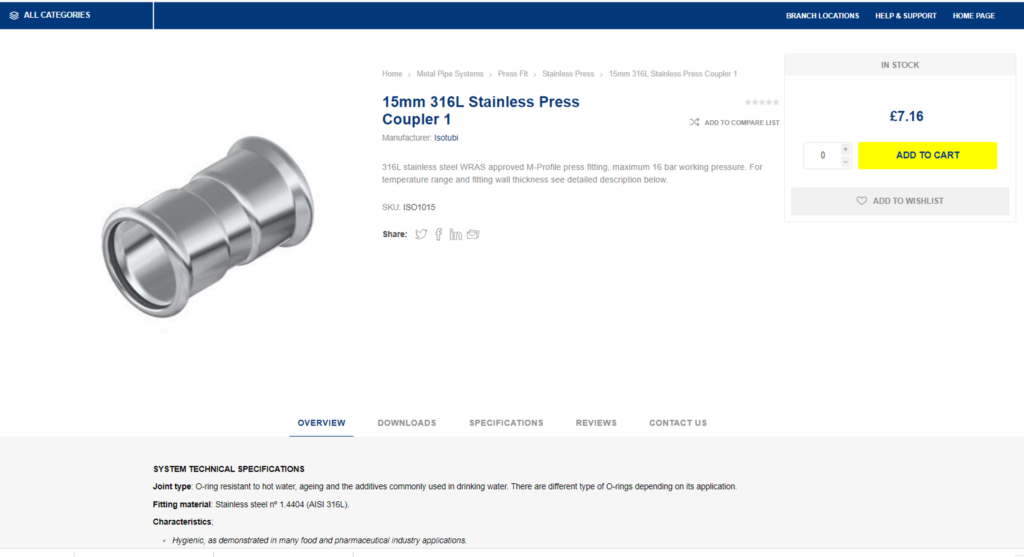Click the product short description paragraph
Screen dimensions: 1024x557
pyautogui.click(x=572, y=173)
